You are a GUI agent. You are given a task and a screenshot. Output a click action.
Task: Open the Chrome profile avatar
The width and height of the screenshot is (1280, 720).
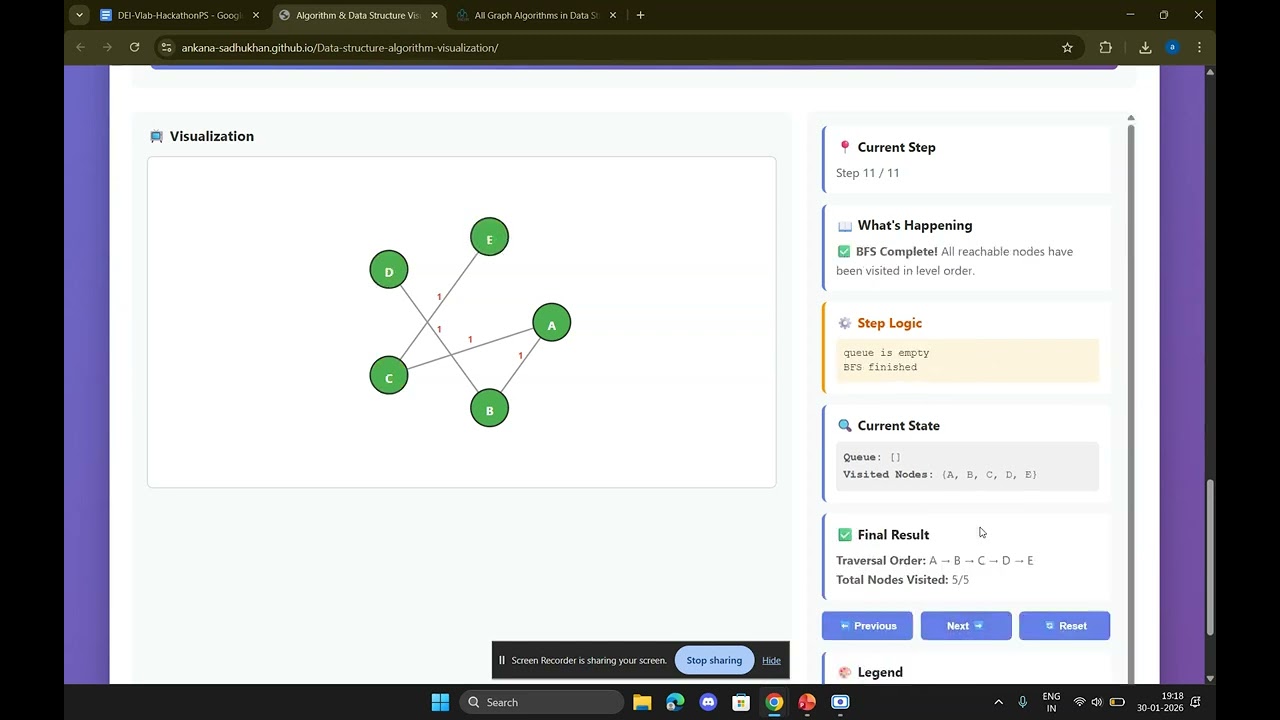pos(1172,47)
